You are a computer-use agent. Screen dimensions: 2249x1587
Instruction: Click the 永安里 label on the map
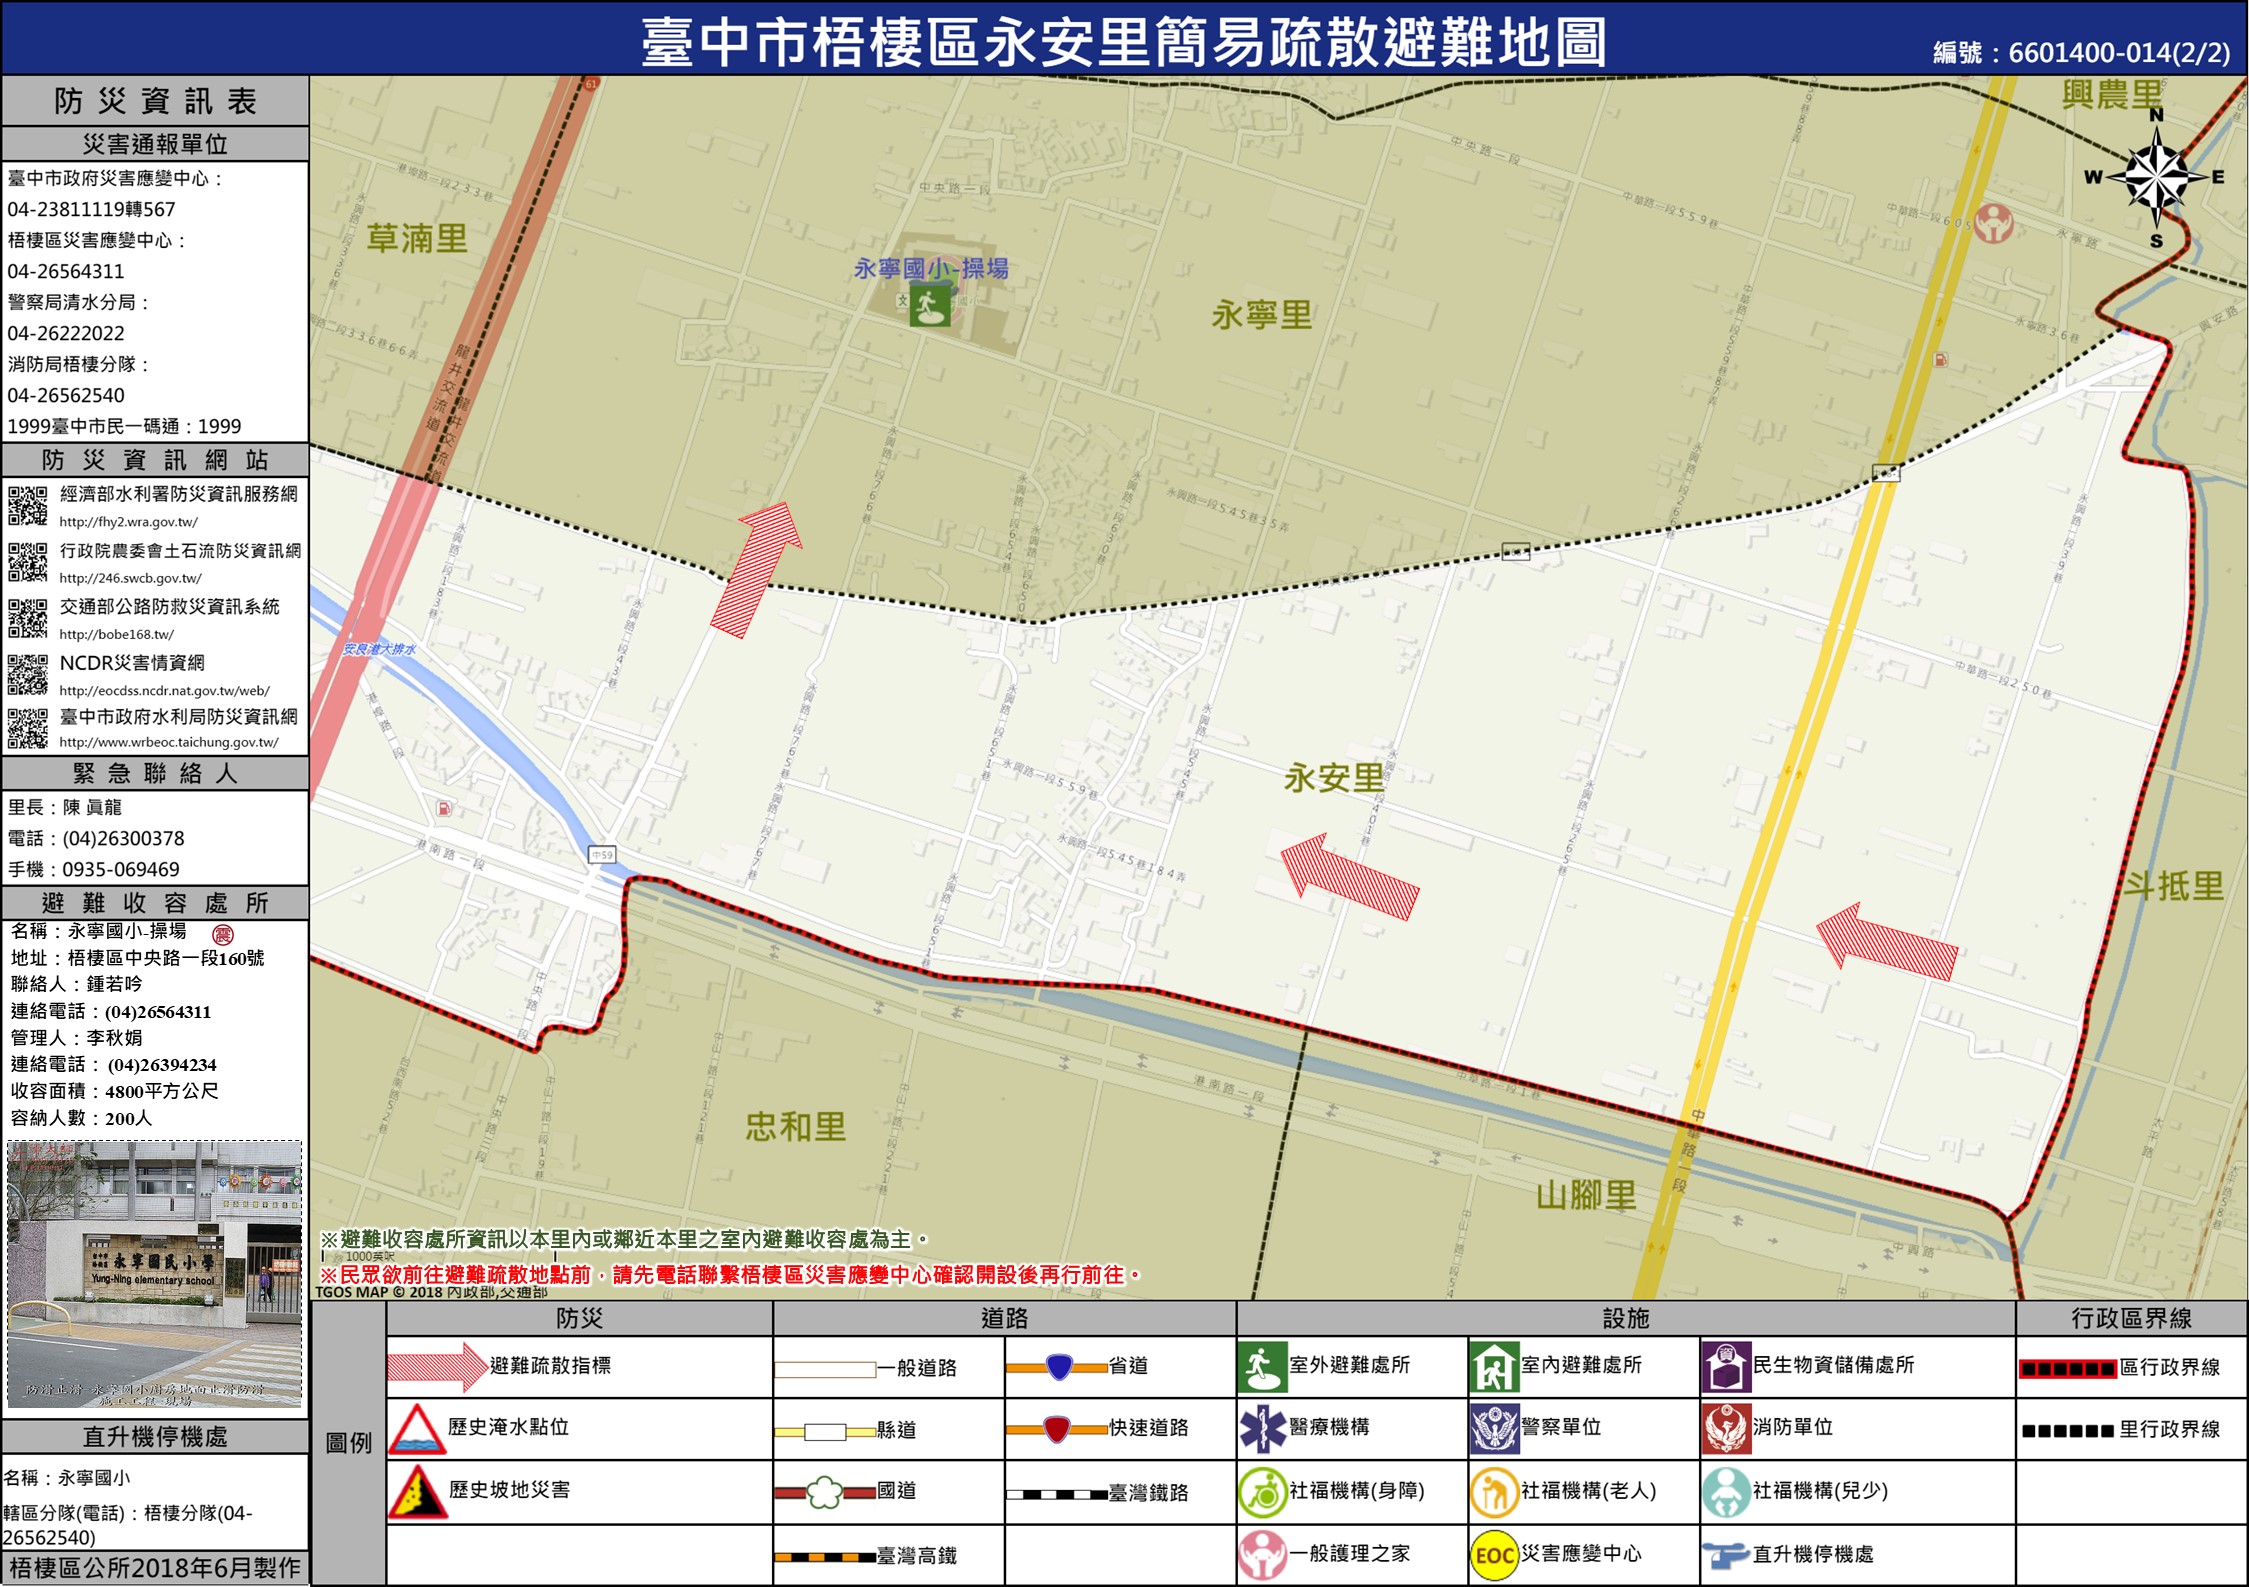(x=1333, y=777)
